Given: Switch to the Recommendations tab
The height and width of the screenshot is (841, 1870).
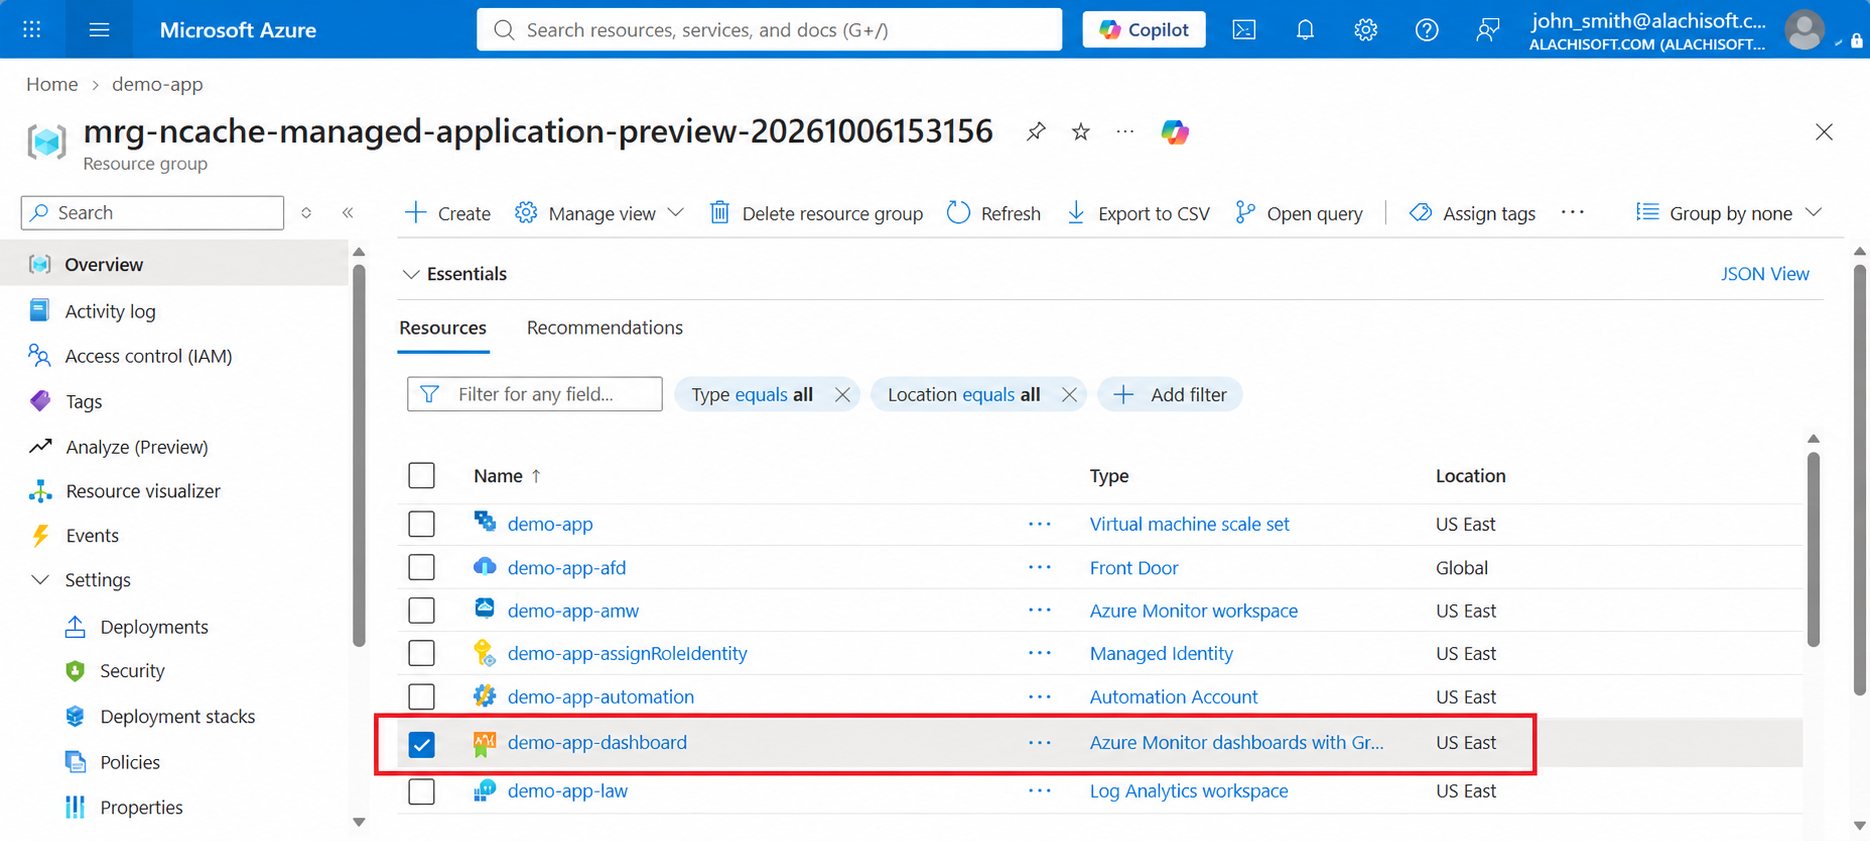Looking at the screenshot, I should point(605,328).
